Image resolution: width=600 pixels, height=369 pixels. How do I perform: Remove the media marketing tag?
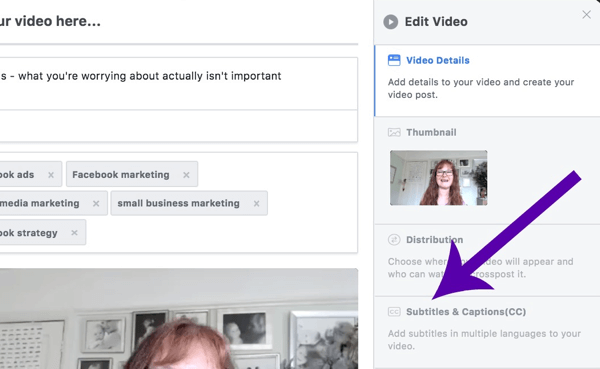pyautogui.click(x=96, y=204)
